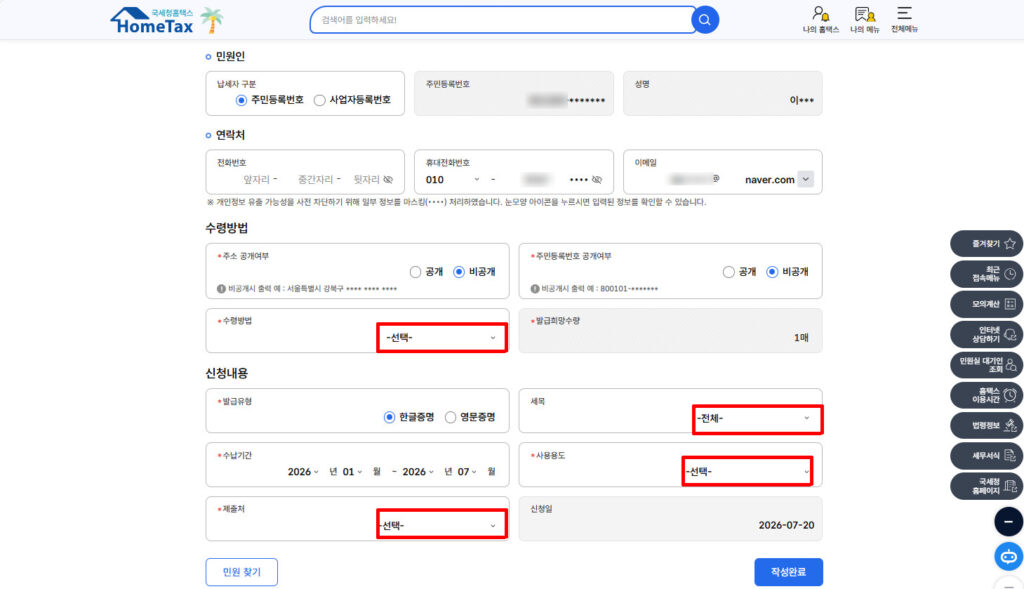Click info icon under 주민등록번호 공개여부
The height and width of the screenshot is (589, 1024).
535,289
